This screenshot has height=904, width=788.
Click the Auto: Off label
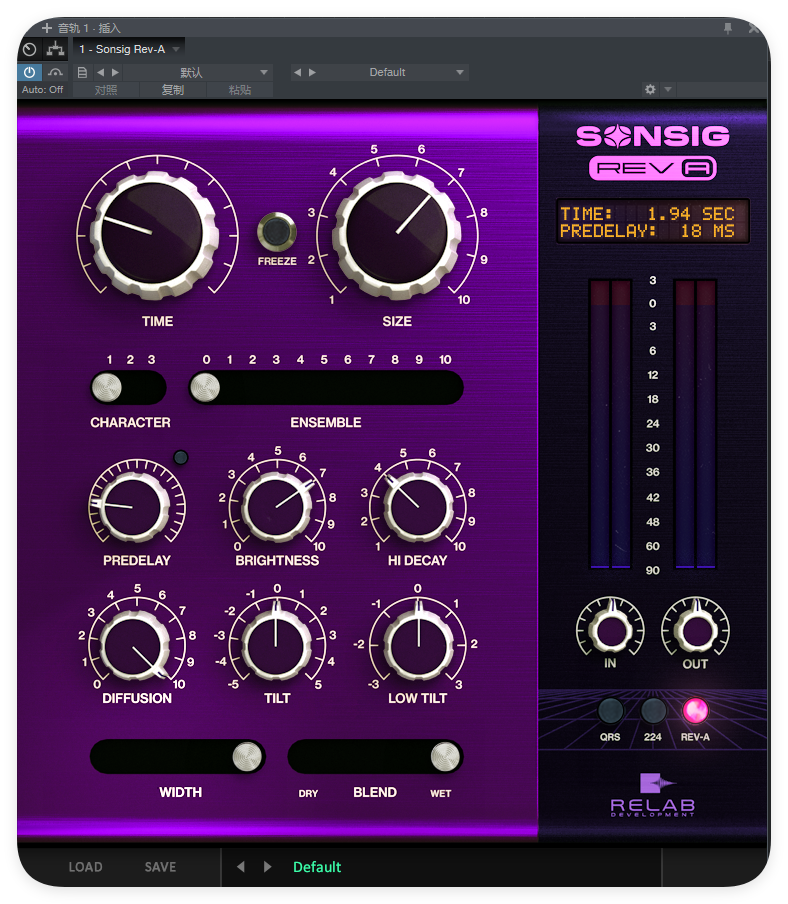point(43,90)
